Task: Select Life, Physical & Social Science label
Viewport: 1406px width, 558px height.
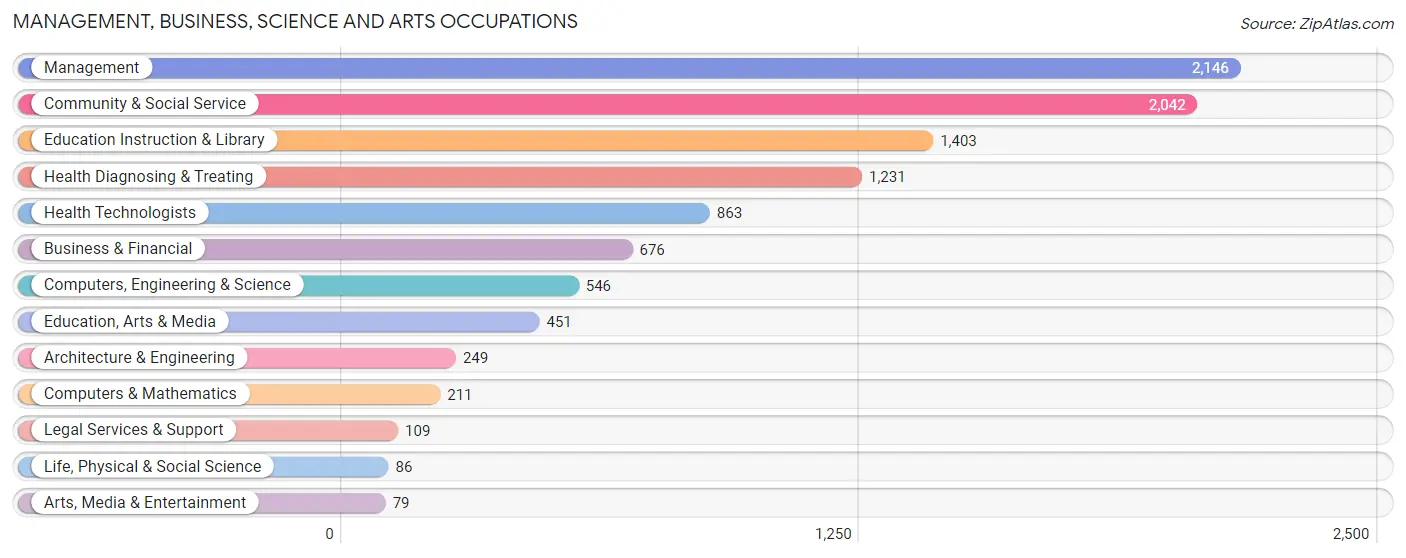Action: [152, 466]
